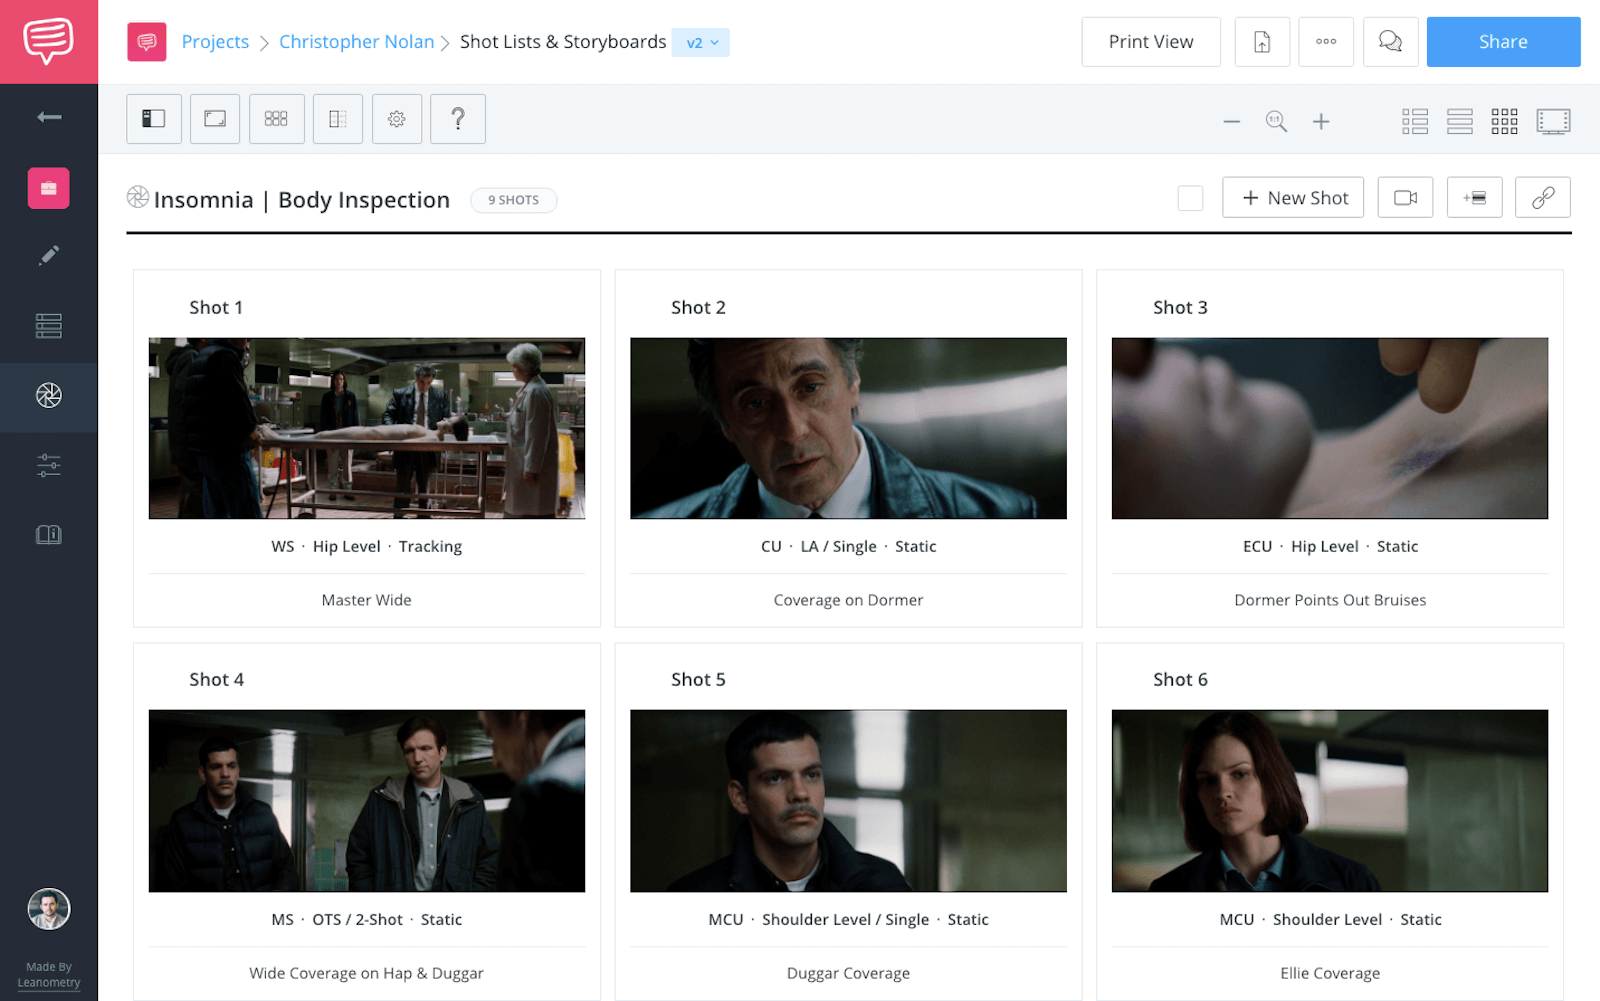Open Christopher Nolan breadcrumb link

pyautogui.click(x=356, y=42)
